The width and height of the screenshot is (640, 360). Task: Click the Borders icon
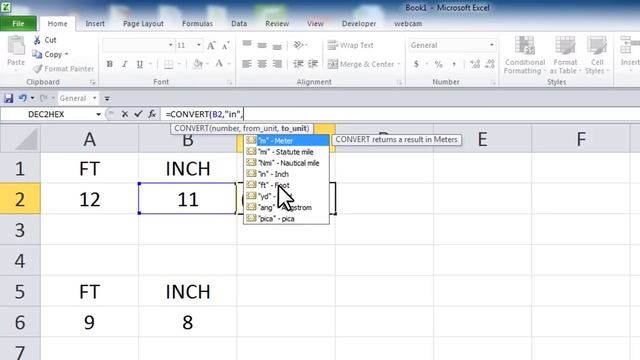click(168, 64)
